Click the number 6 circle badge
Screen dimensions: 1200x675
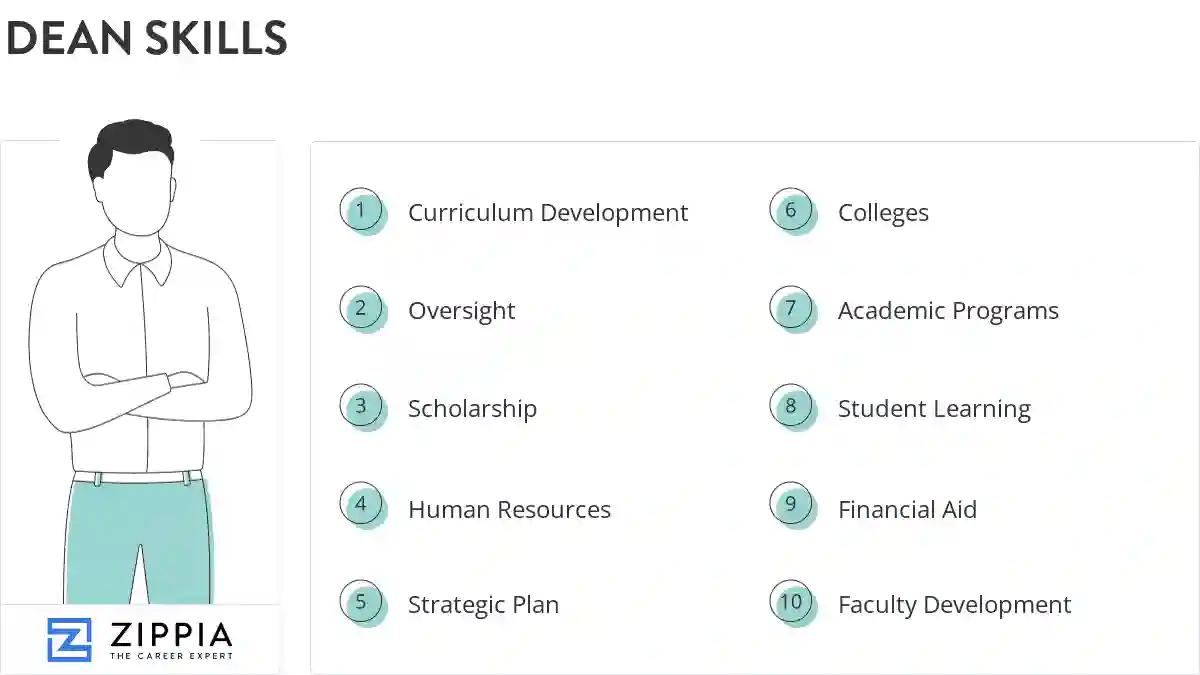coord(791,211)
